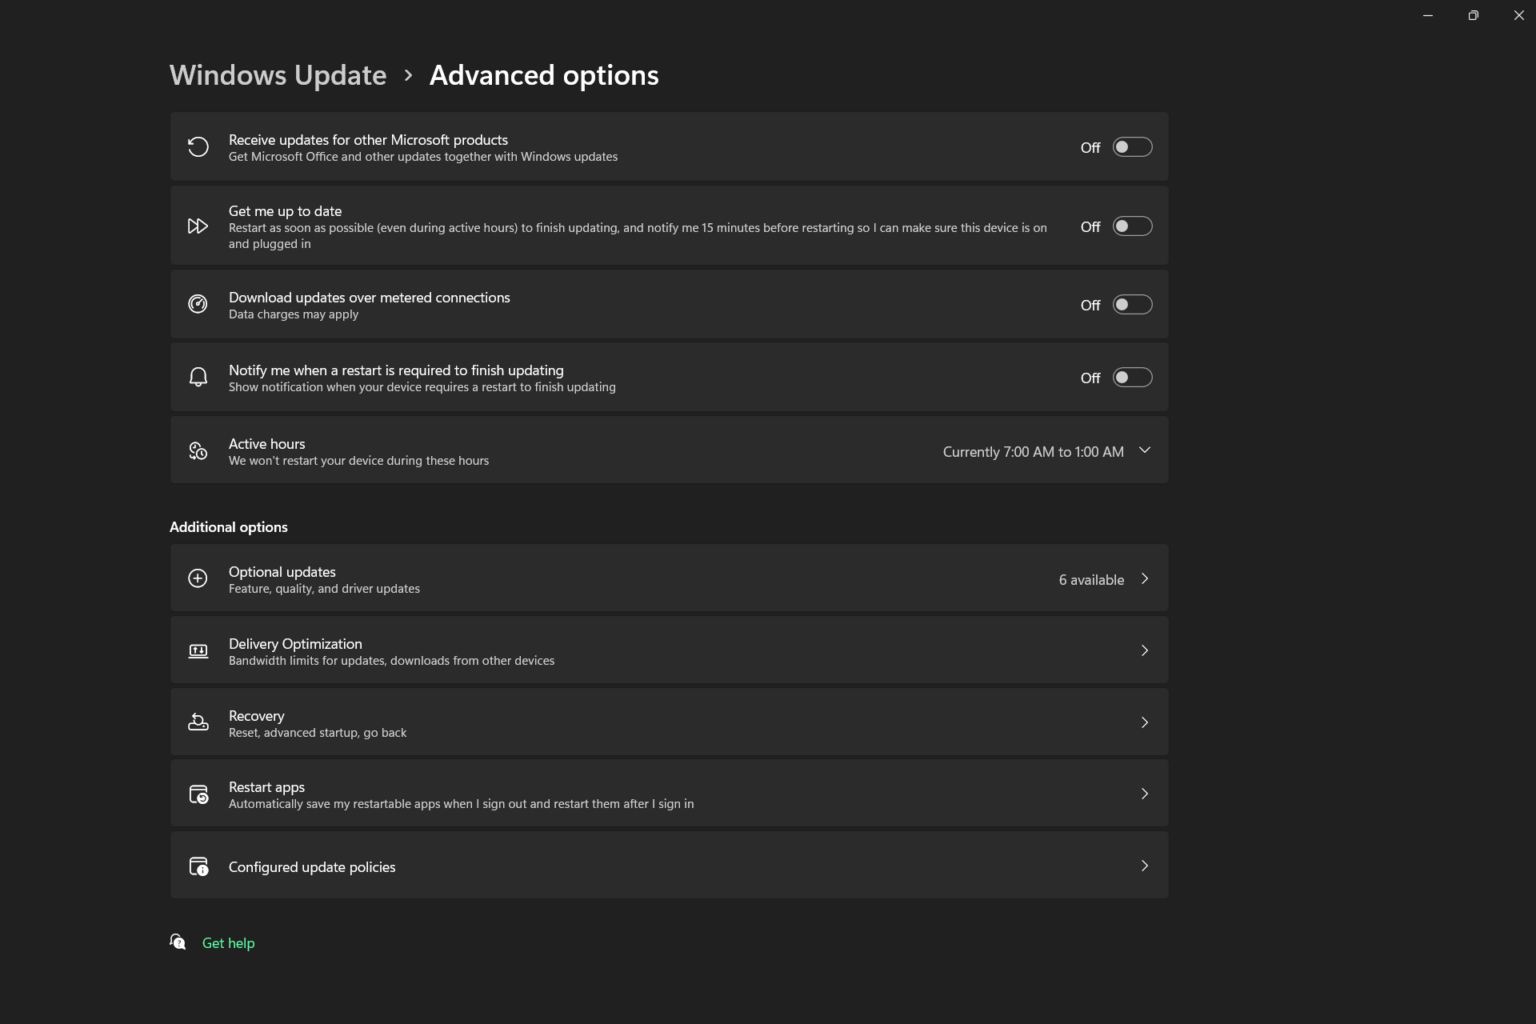Enable Notify me when restart is required
The height and width of the screenshot is (1024, 1536).
1132,377
